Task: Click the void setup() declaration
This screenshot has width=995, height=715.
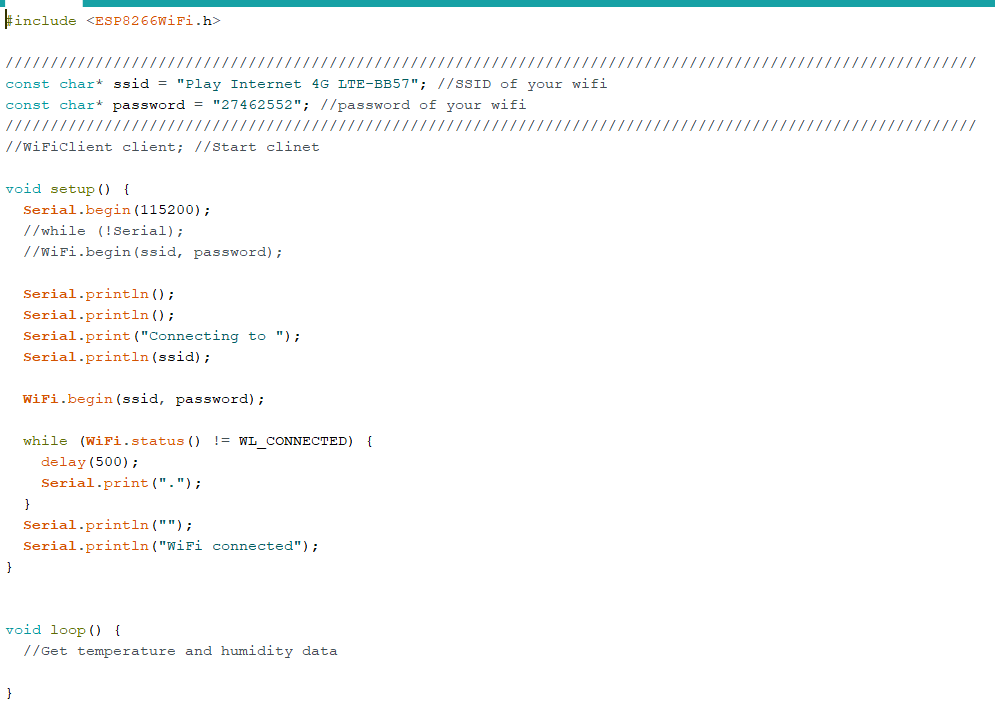Action: pos(67,189)
